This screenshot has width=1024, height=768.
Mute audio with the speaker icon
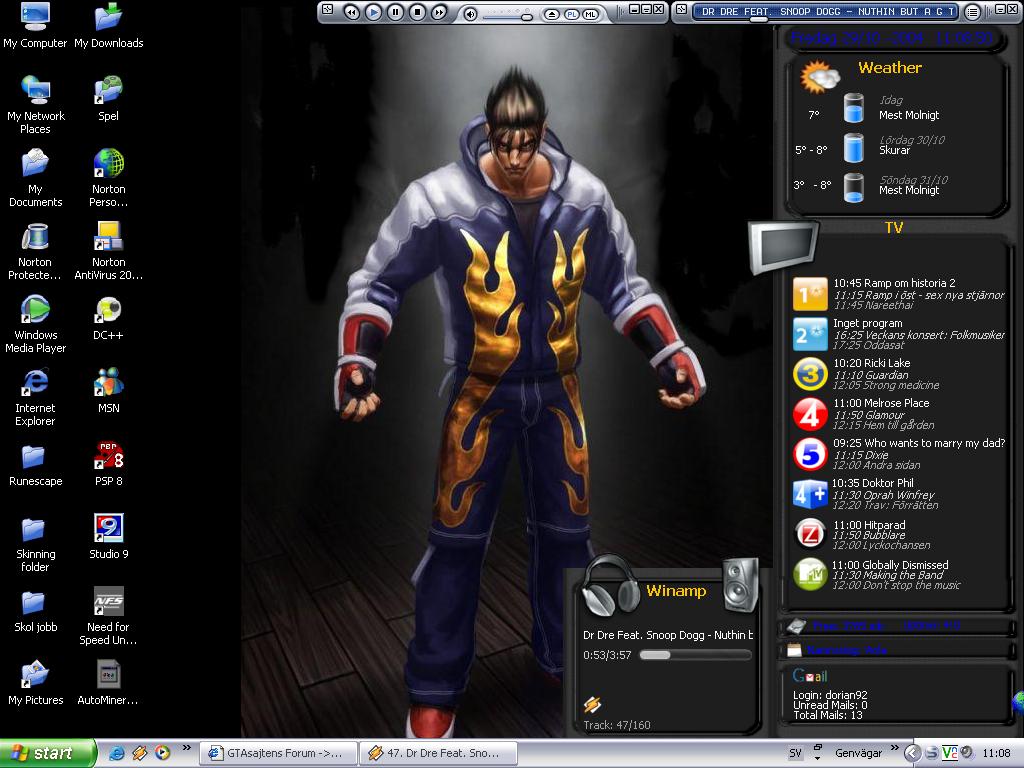click(470, 14)
